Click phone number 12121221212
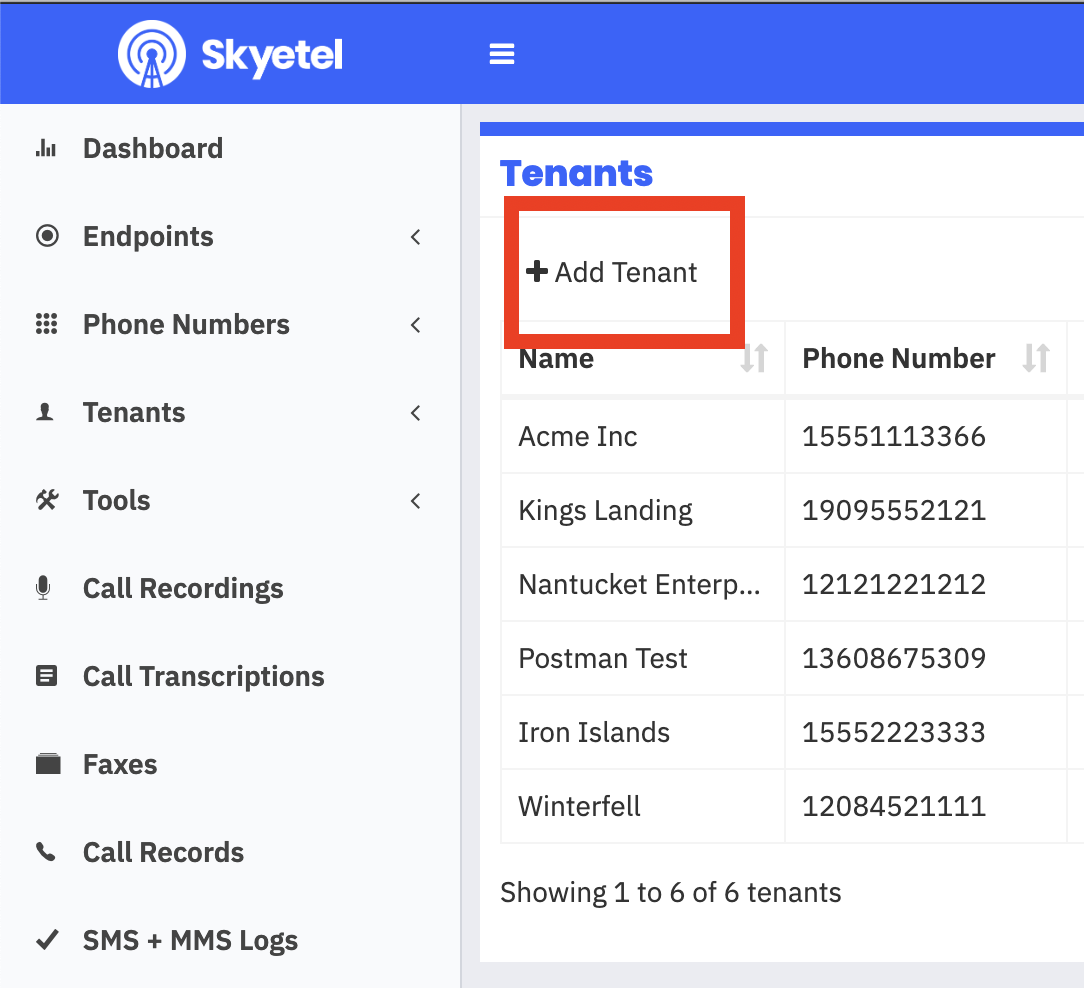This screenshot has height=988, width=1084. click(894, 584)
